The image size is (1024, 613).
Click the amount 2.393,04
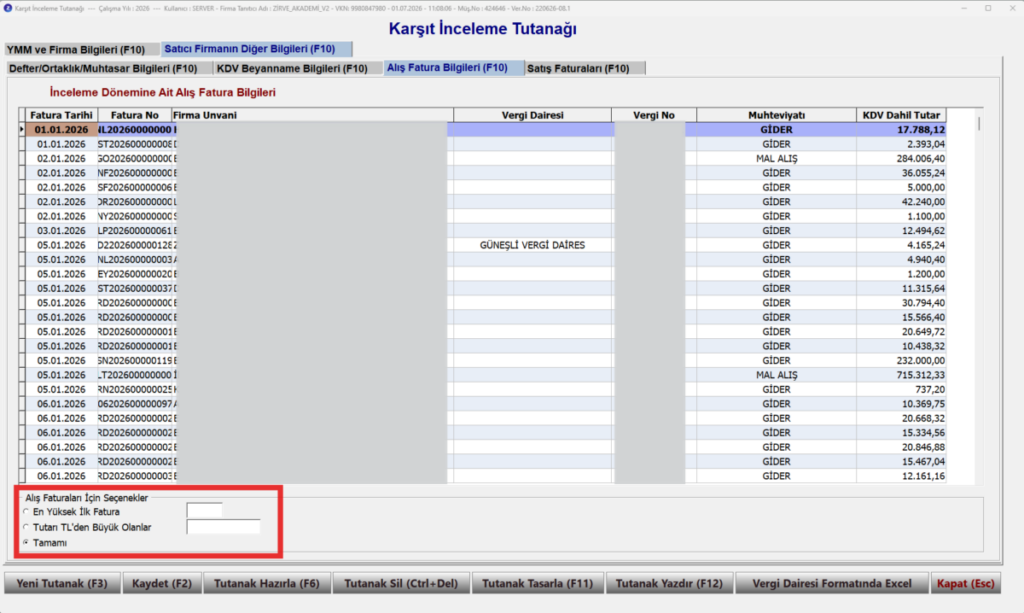pyautogui.click(x=901, y=144)
